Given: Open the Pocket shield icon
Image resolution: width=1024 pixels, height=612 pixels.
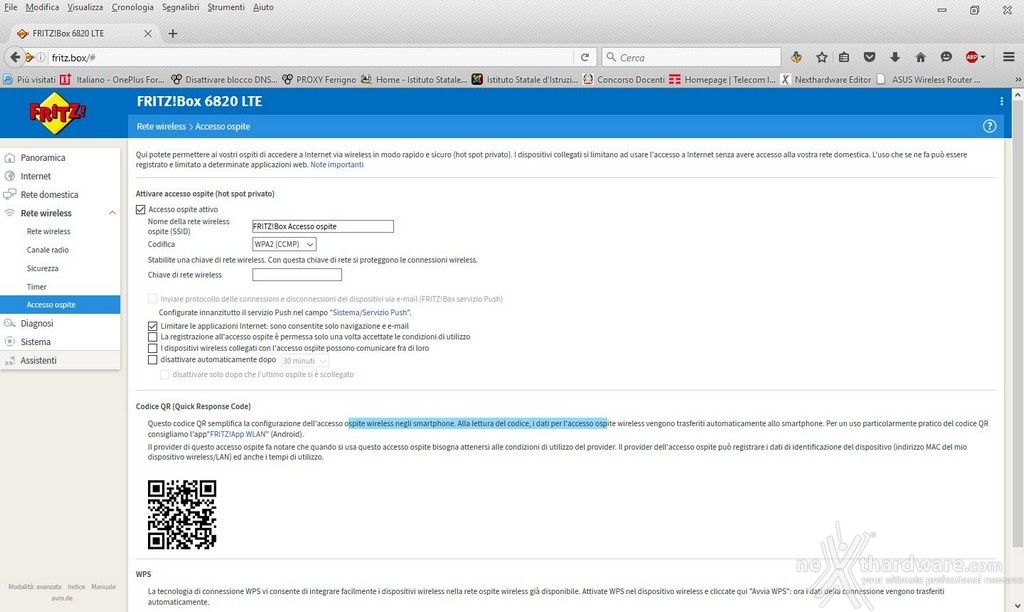Looking at the screenshot, I should (869, 57).
